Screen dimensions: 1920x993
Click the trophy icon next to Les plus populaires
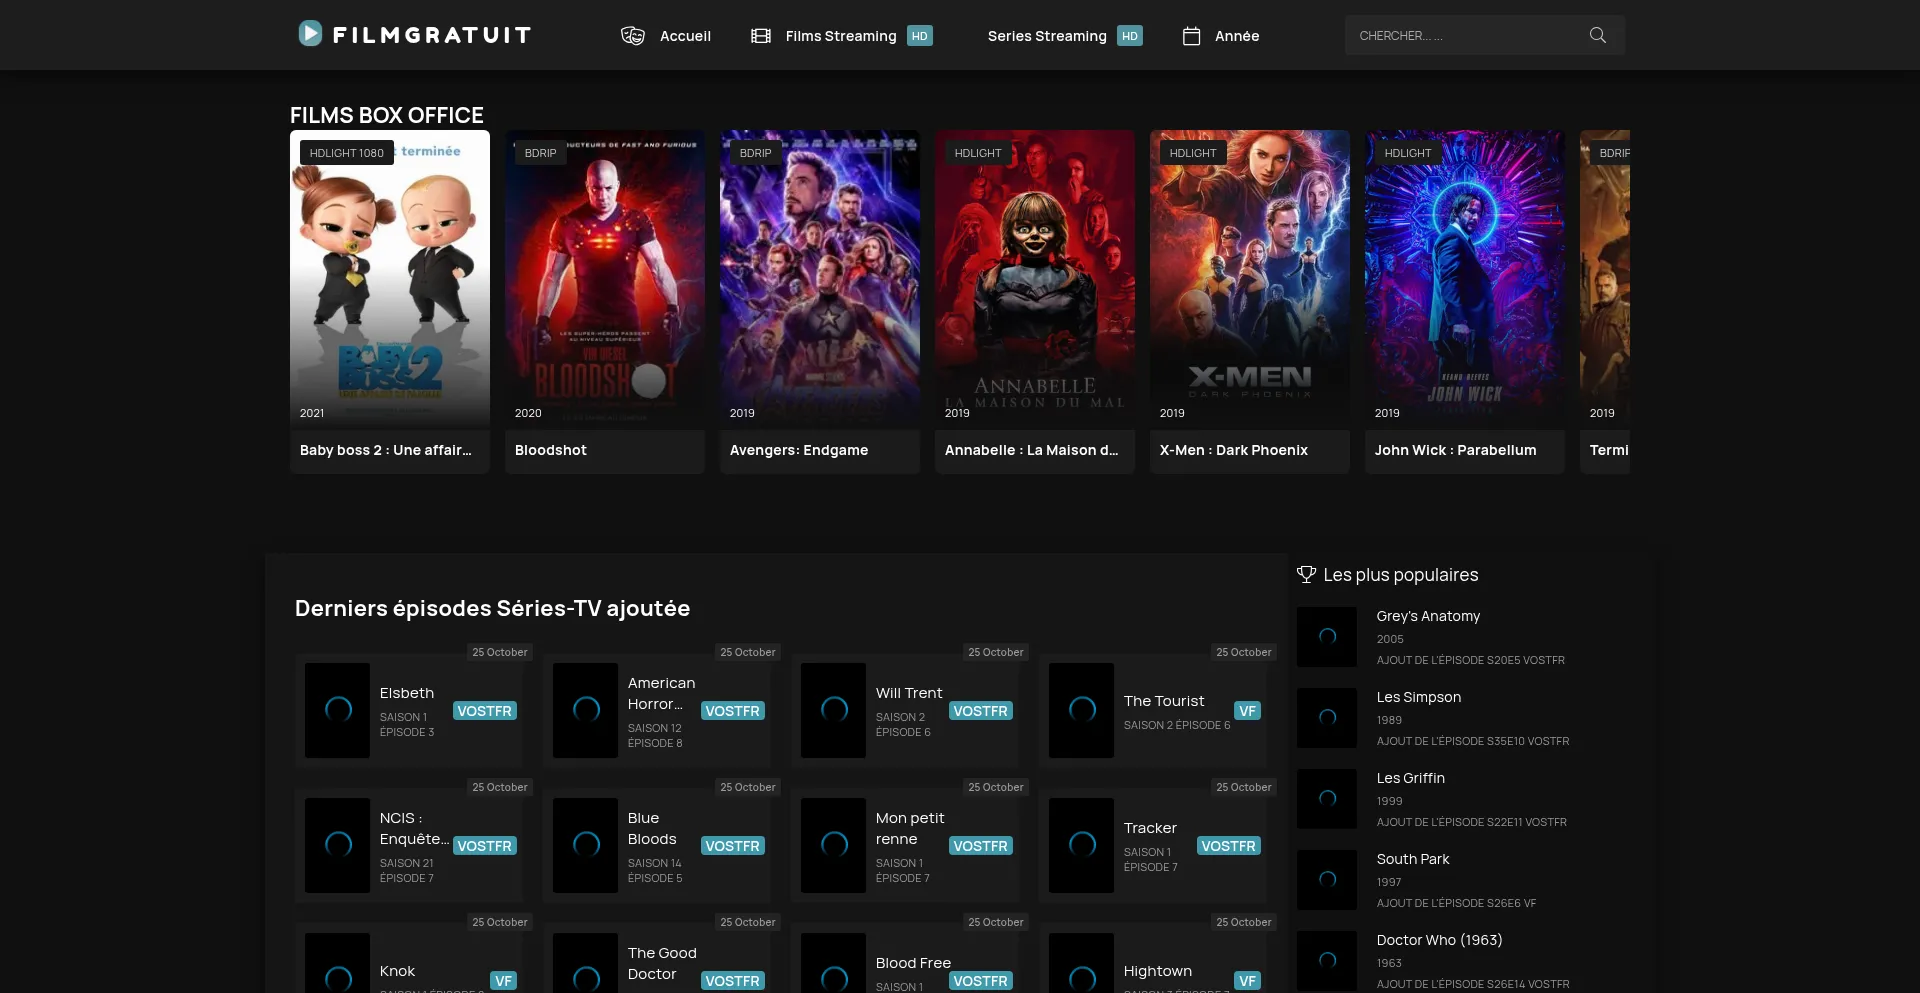[x=1306, y=574]
